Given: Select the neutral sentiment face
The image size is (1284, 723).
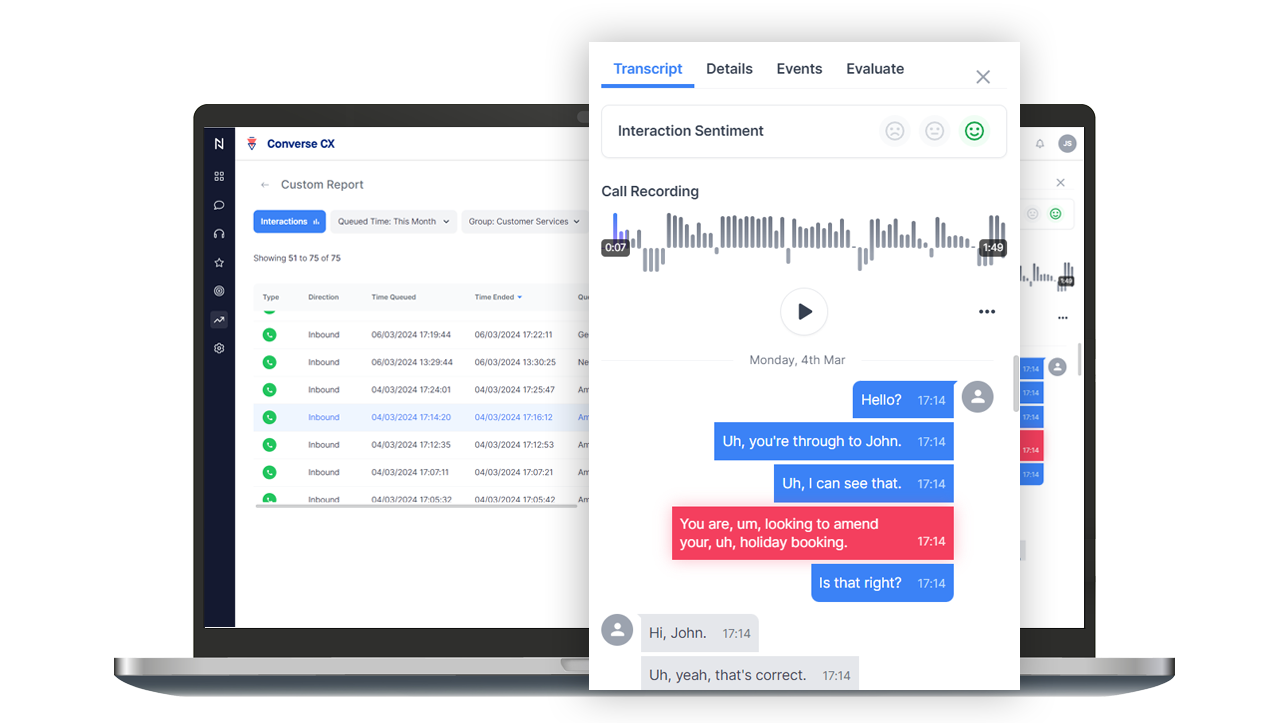Looking at the screenshot, I should (934, 131).
